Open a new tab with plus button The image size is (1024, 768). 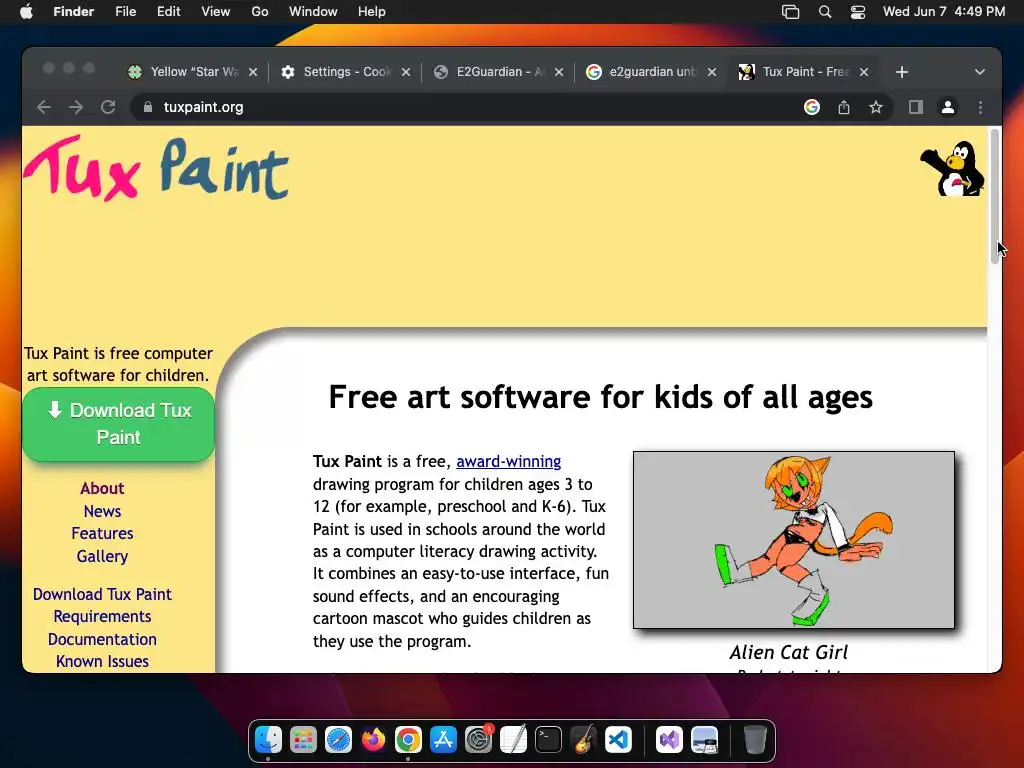pos(902,72)
